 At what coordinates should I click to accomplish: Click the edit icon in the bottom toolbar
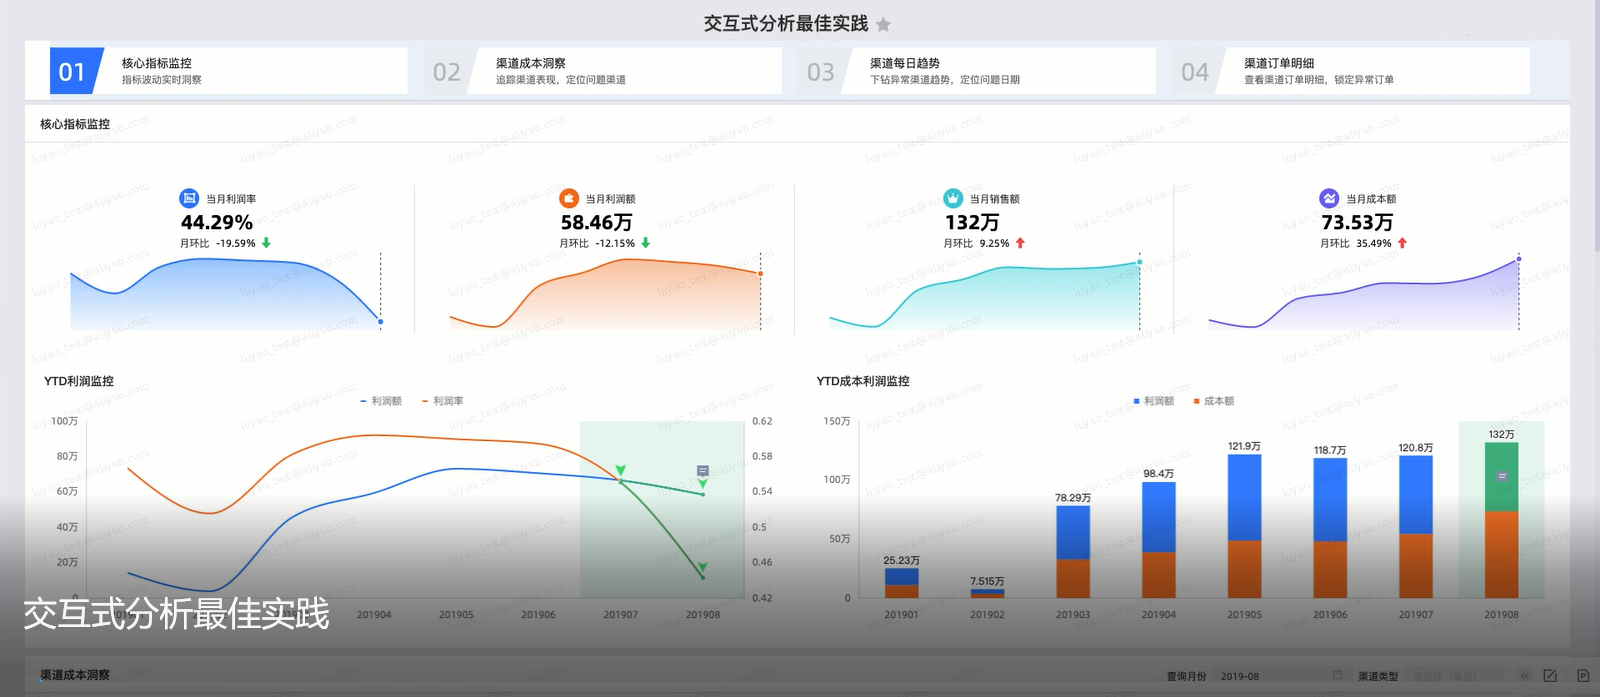tap(1550, 676)
